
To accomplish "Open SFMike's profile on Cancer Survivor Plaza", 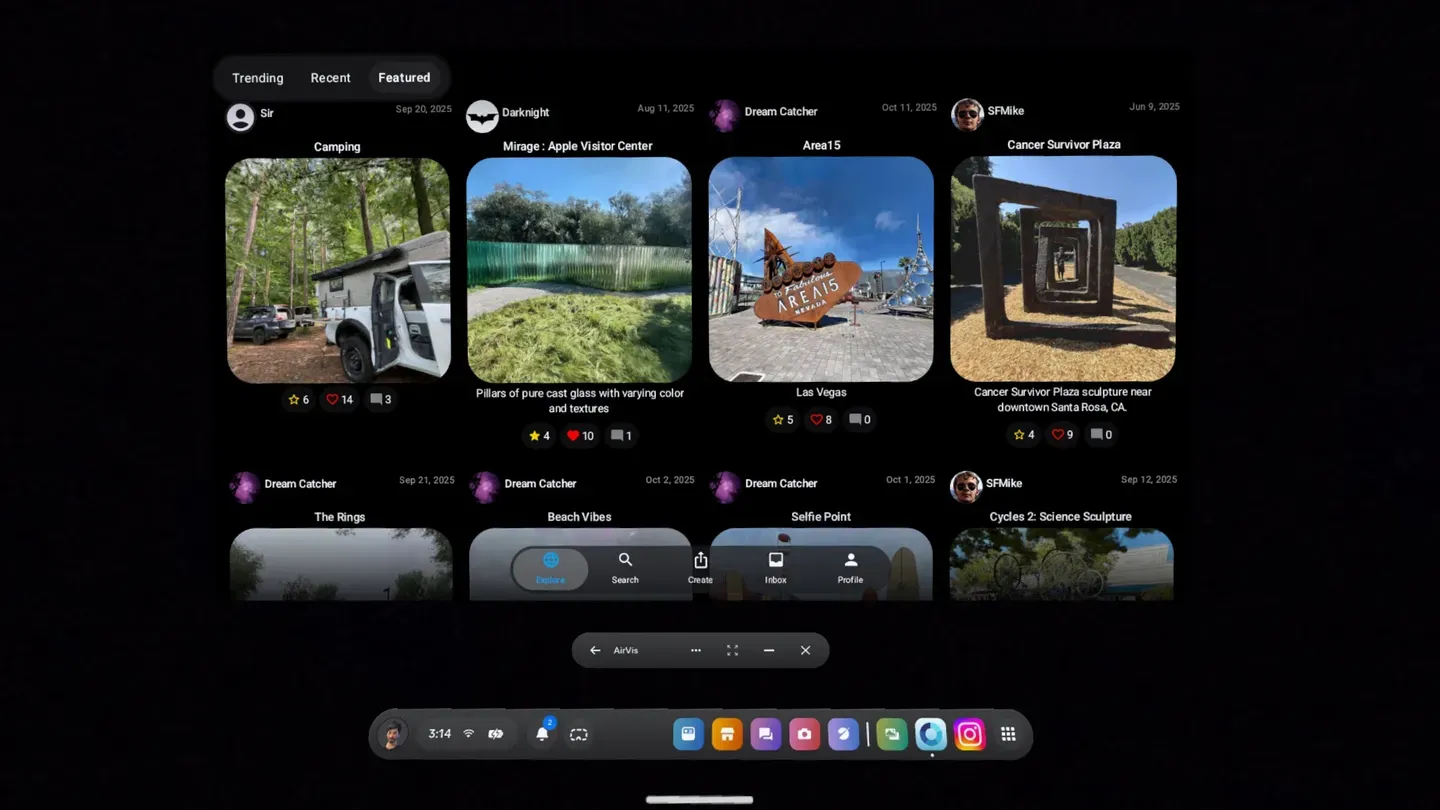I will pyautogui.click(x=967, y=114).
